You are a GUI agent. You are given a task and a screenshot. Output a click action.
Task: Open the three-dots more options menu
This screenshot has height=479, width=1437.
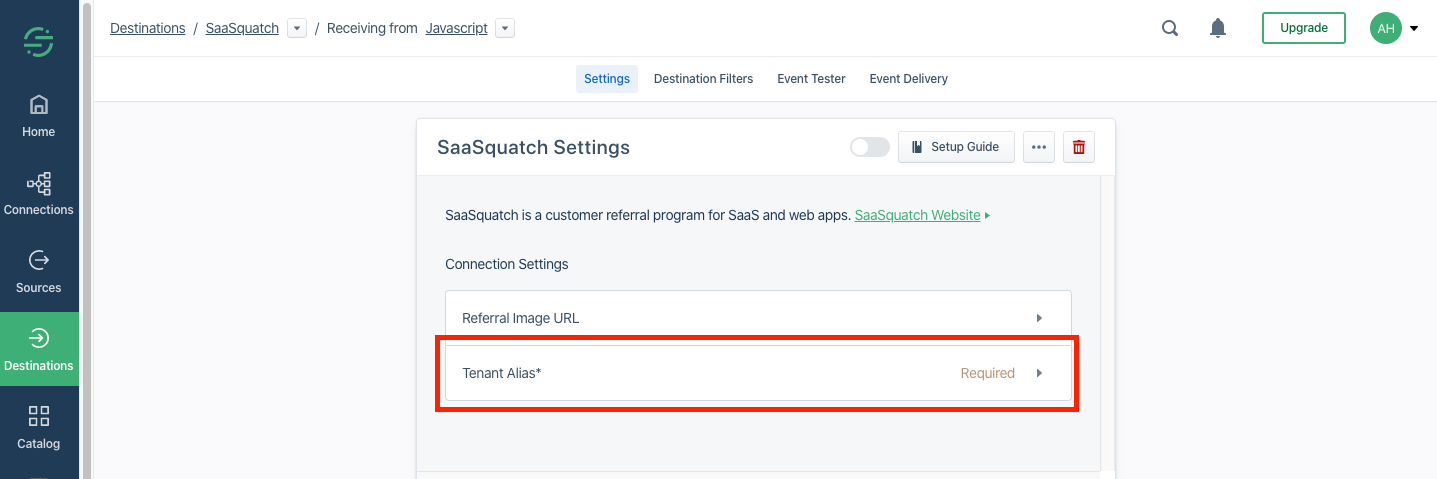click(1039, 147)
